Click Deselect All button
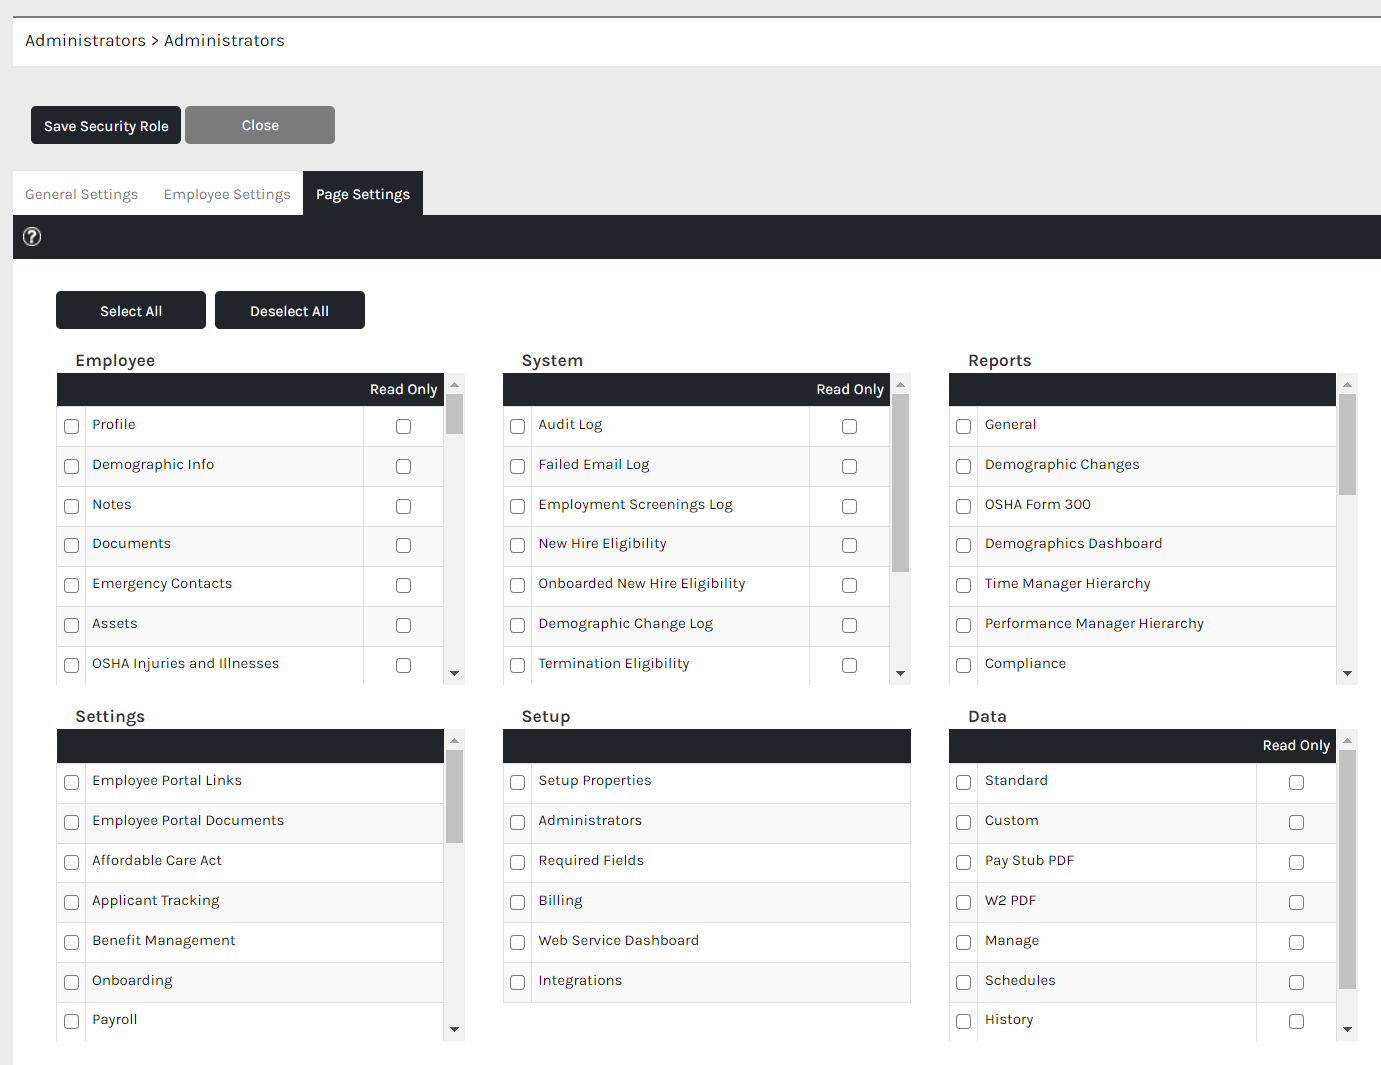Screen dimensions: 1381x1065 click(290, 310)
